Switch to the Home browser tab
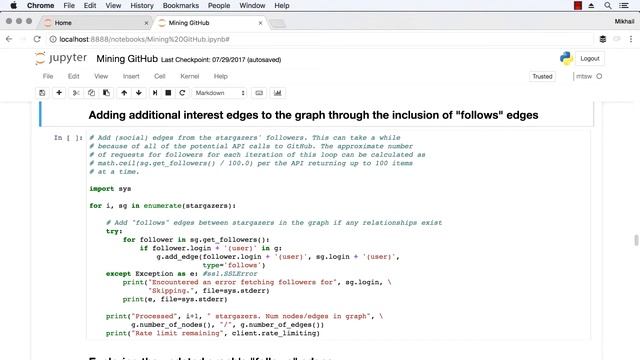640x360 pixels. [x=96, y=23]
